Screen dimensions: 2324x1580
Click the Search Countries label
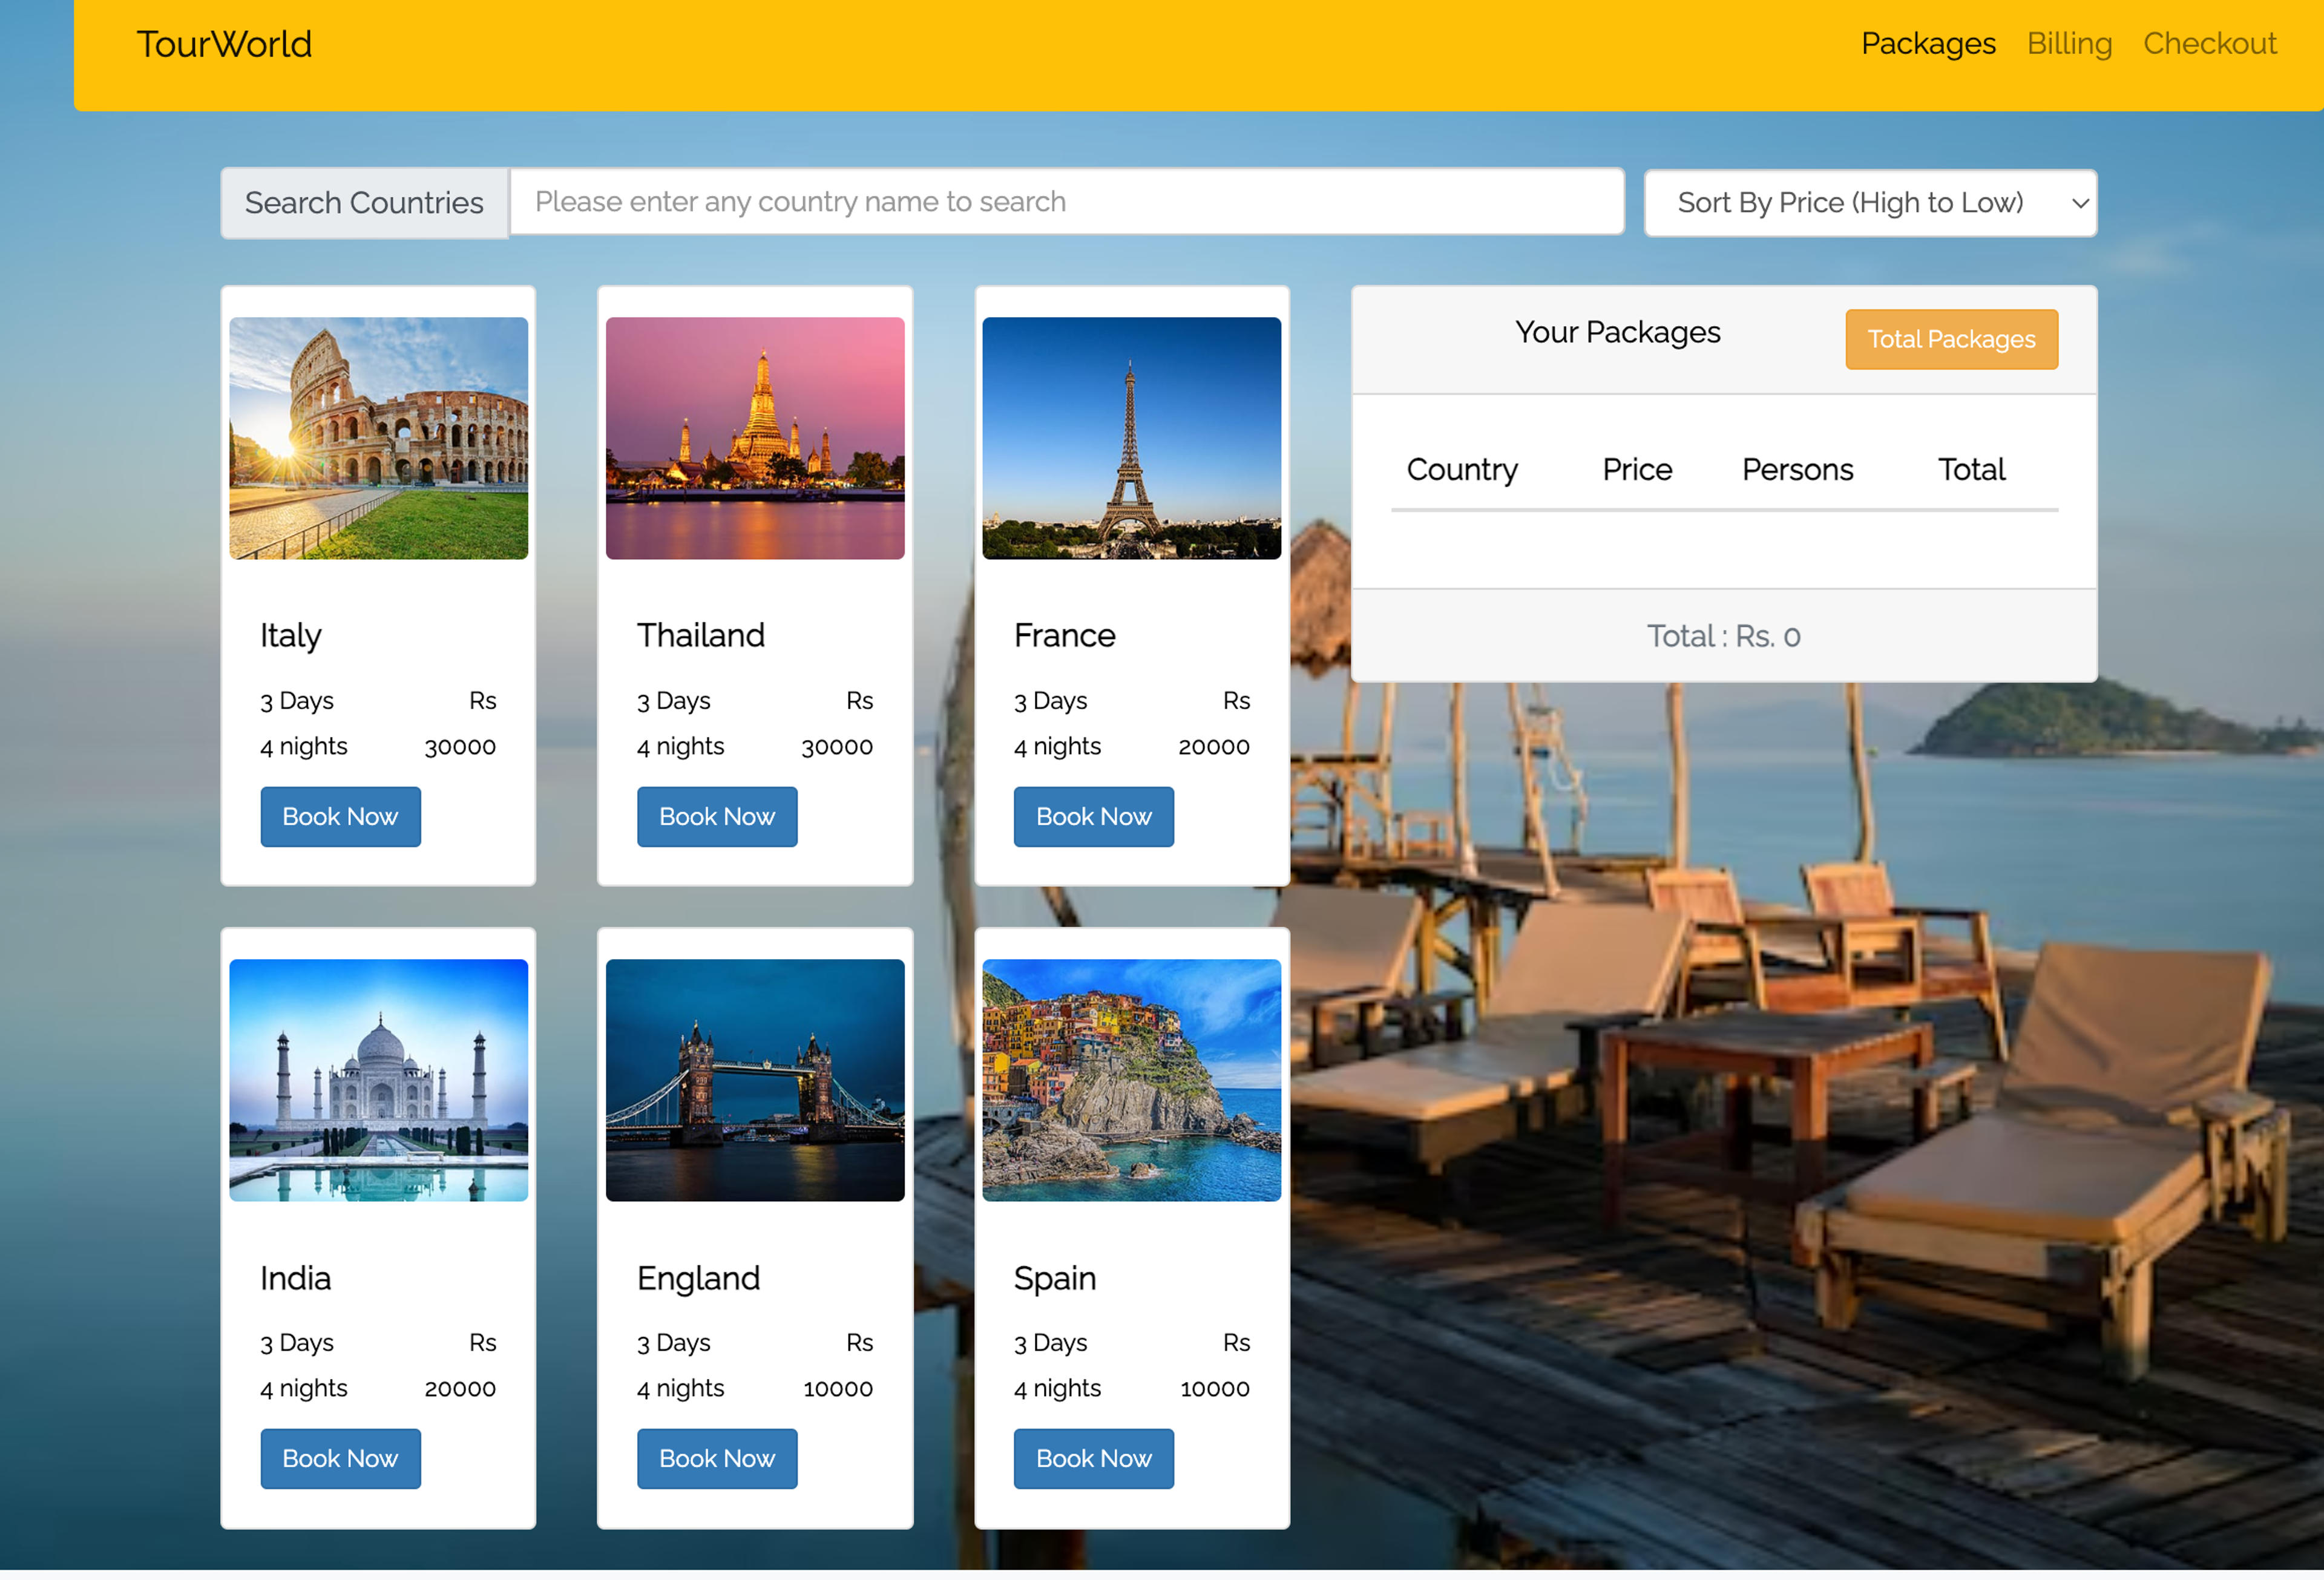point(364,203)
